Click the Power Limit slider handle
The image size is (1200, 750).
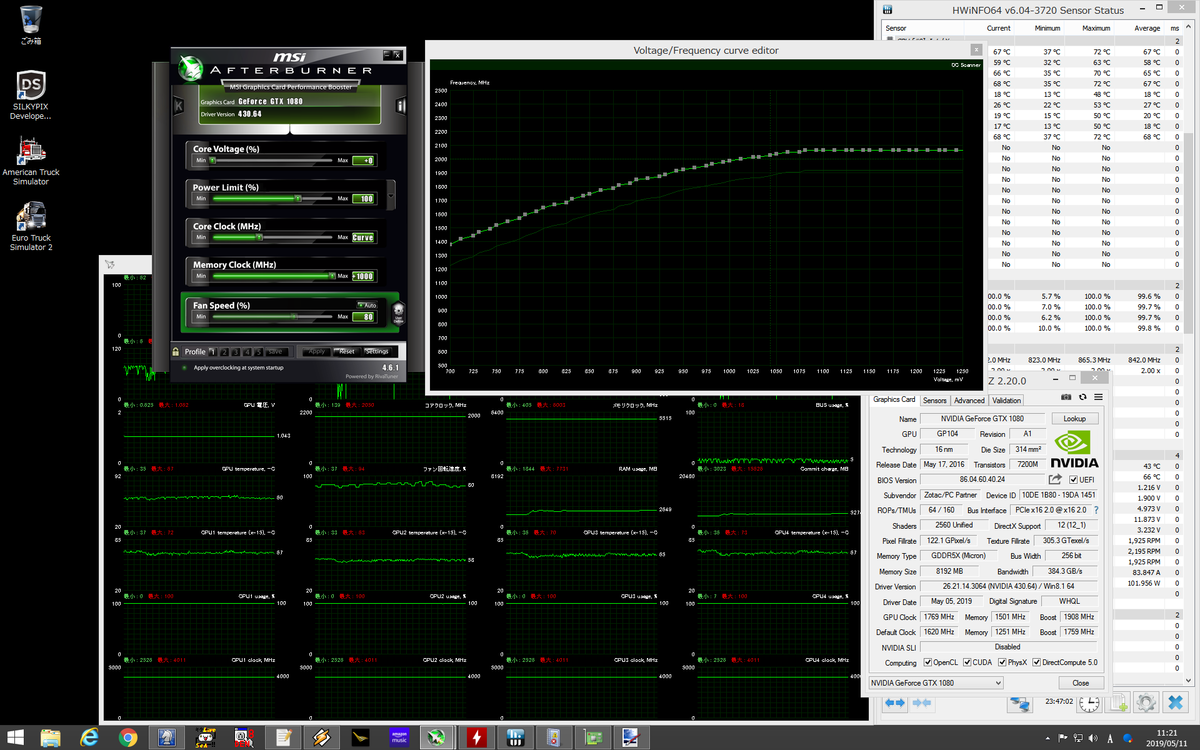pos(298,198)
